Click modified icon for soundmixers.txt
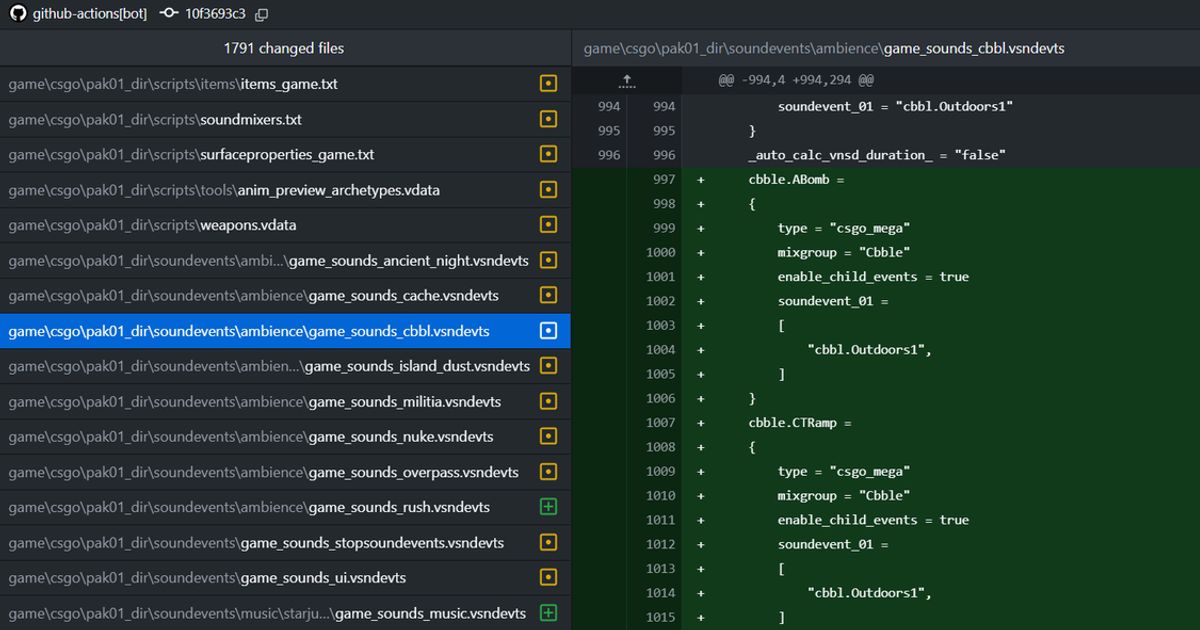Viewport: 1200px width, 630px height. 548,119
